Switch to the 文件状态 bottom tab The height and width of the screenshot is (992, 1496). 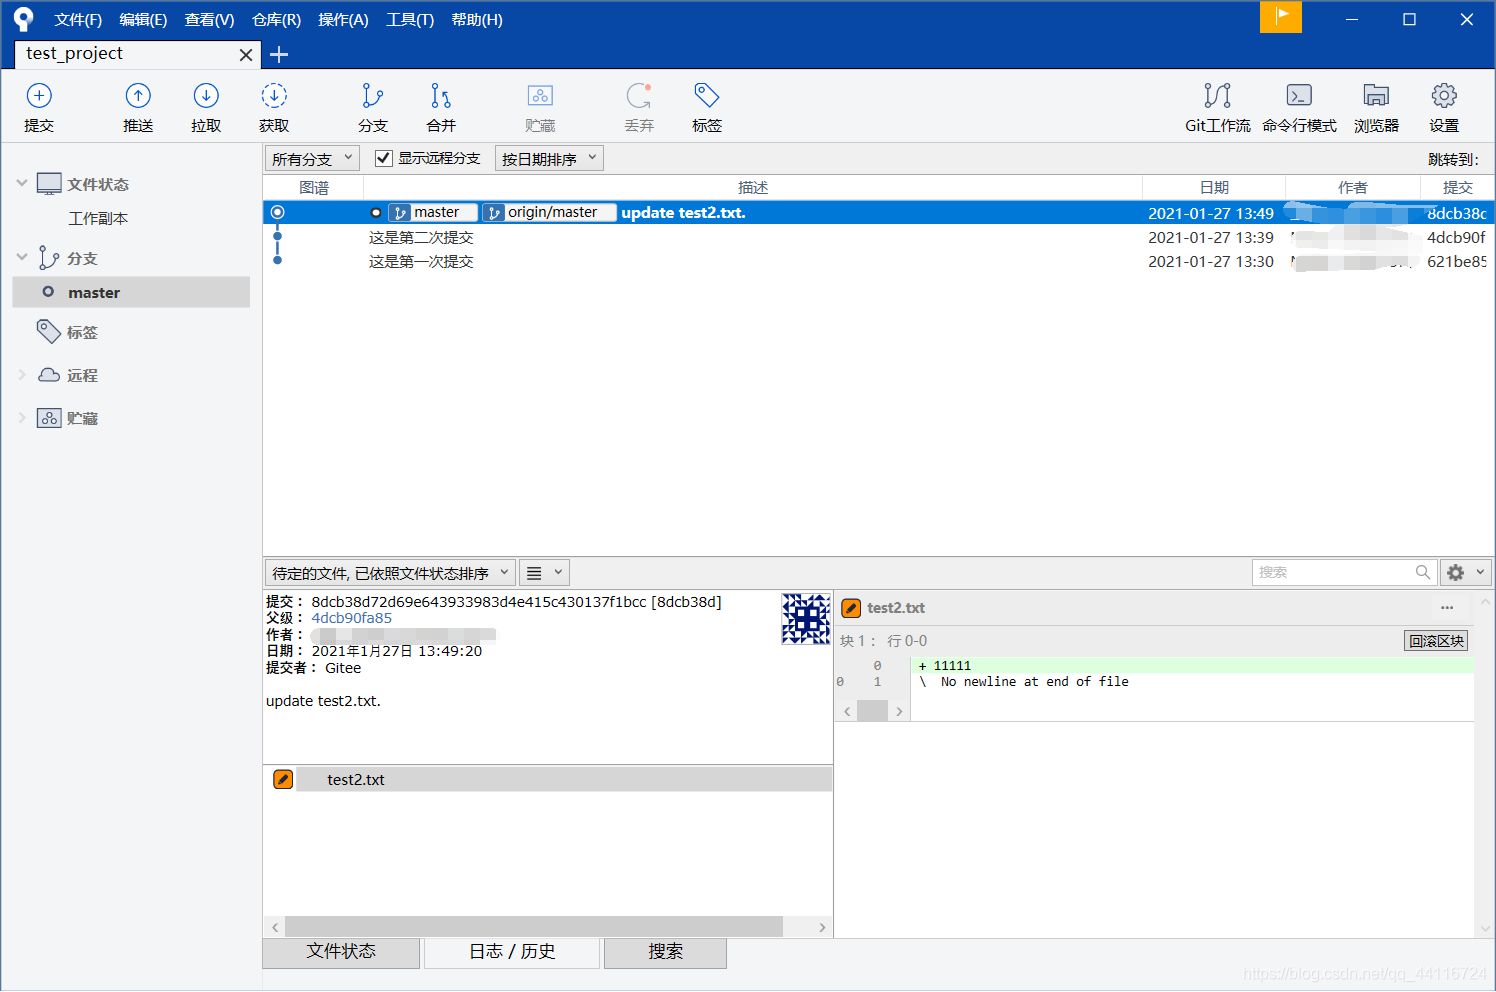coord(341,952)
